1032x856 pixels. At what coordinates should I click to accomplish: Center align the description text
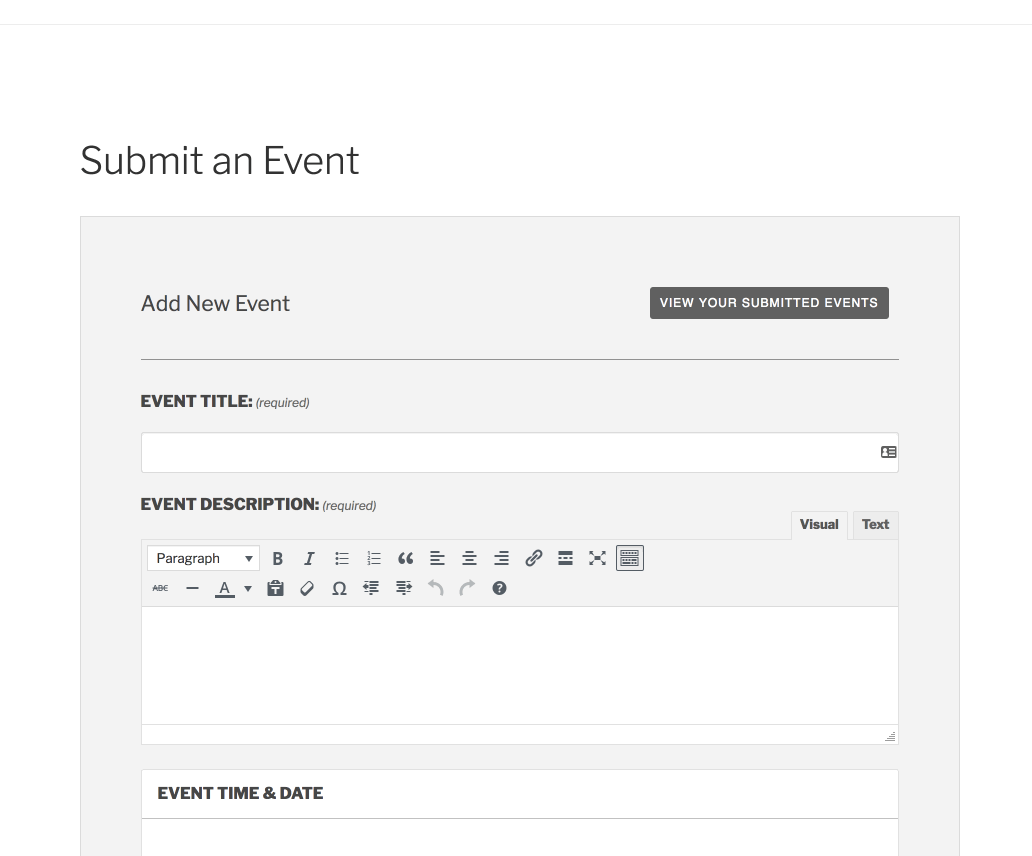469,558
